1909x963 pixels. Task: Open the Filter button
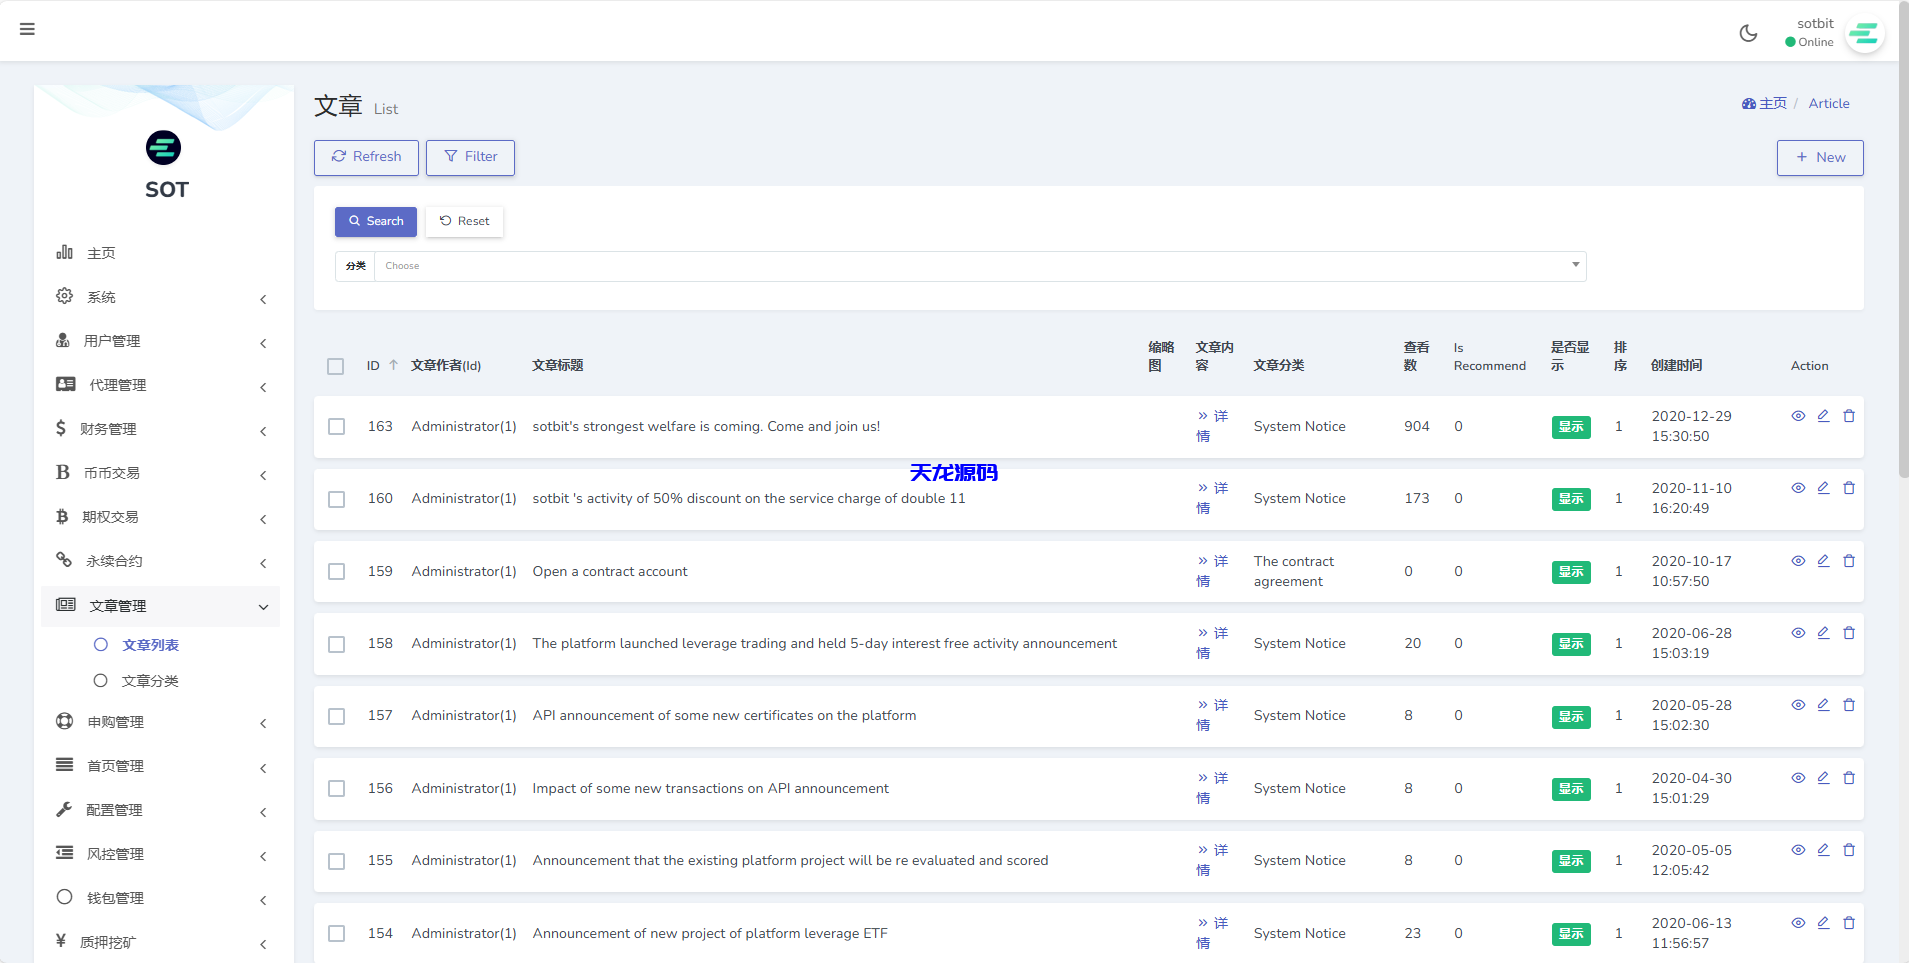pos(470,157)
